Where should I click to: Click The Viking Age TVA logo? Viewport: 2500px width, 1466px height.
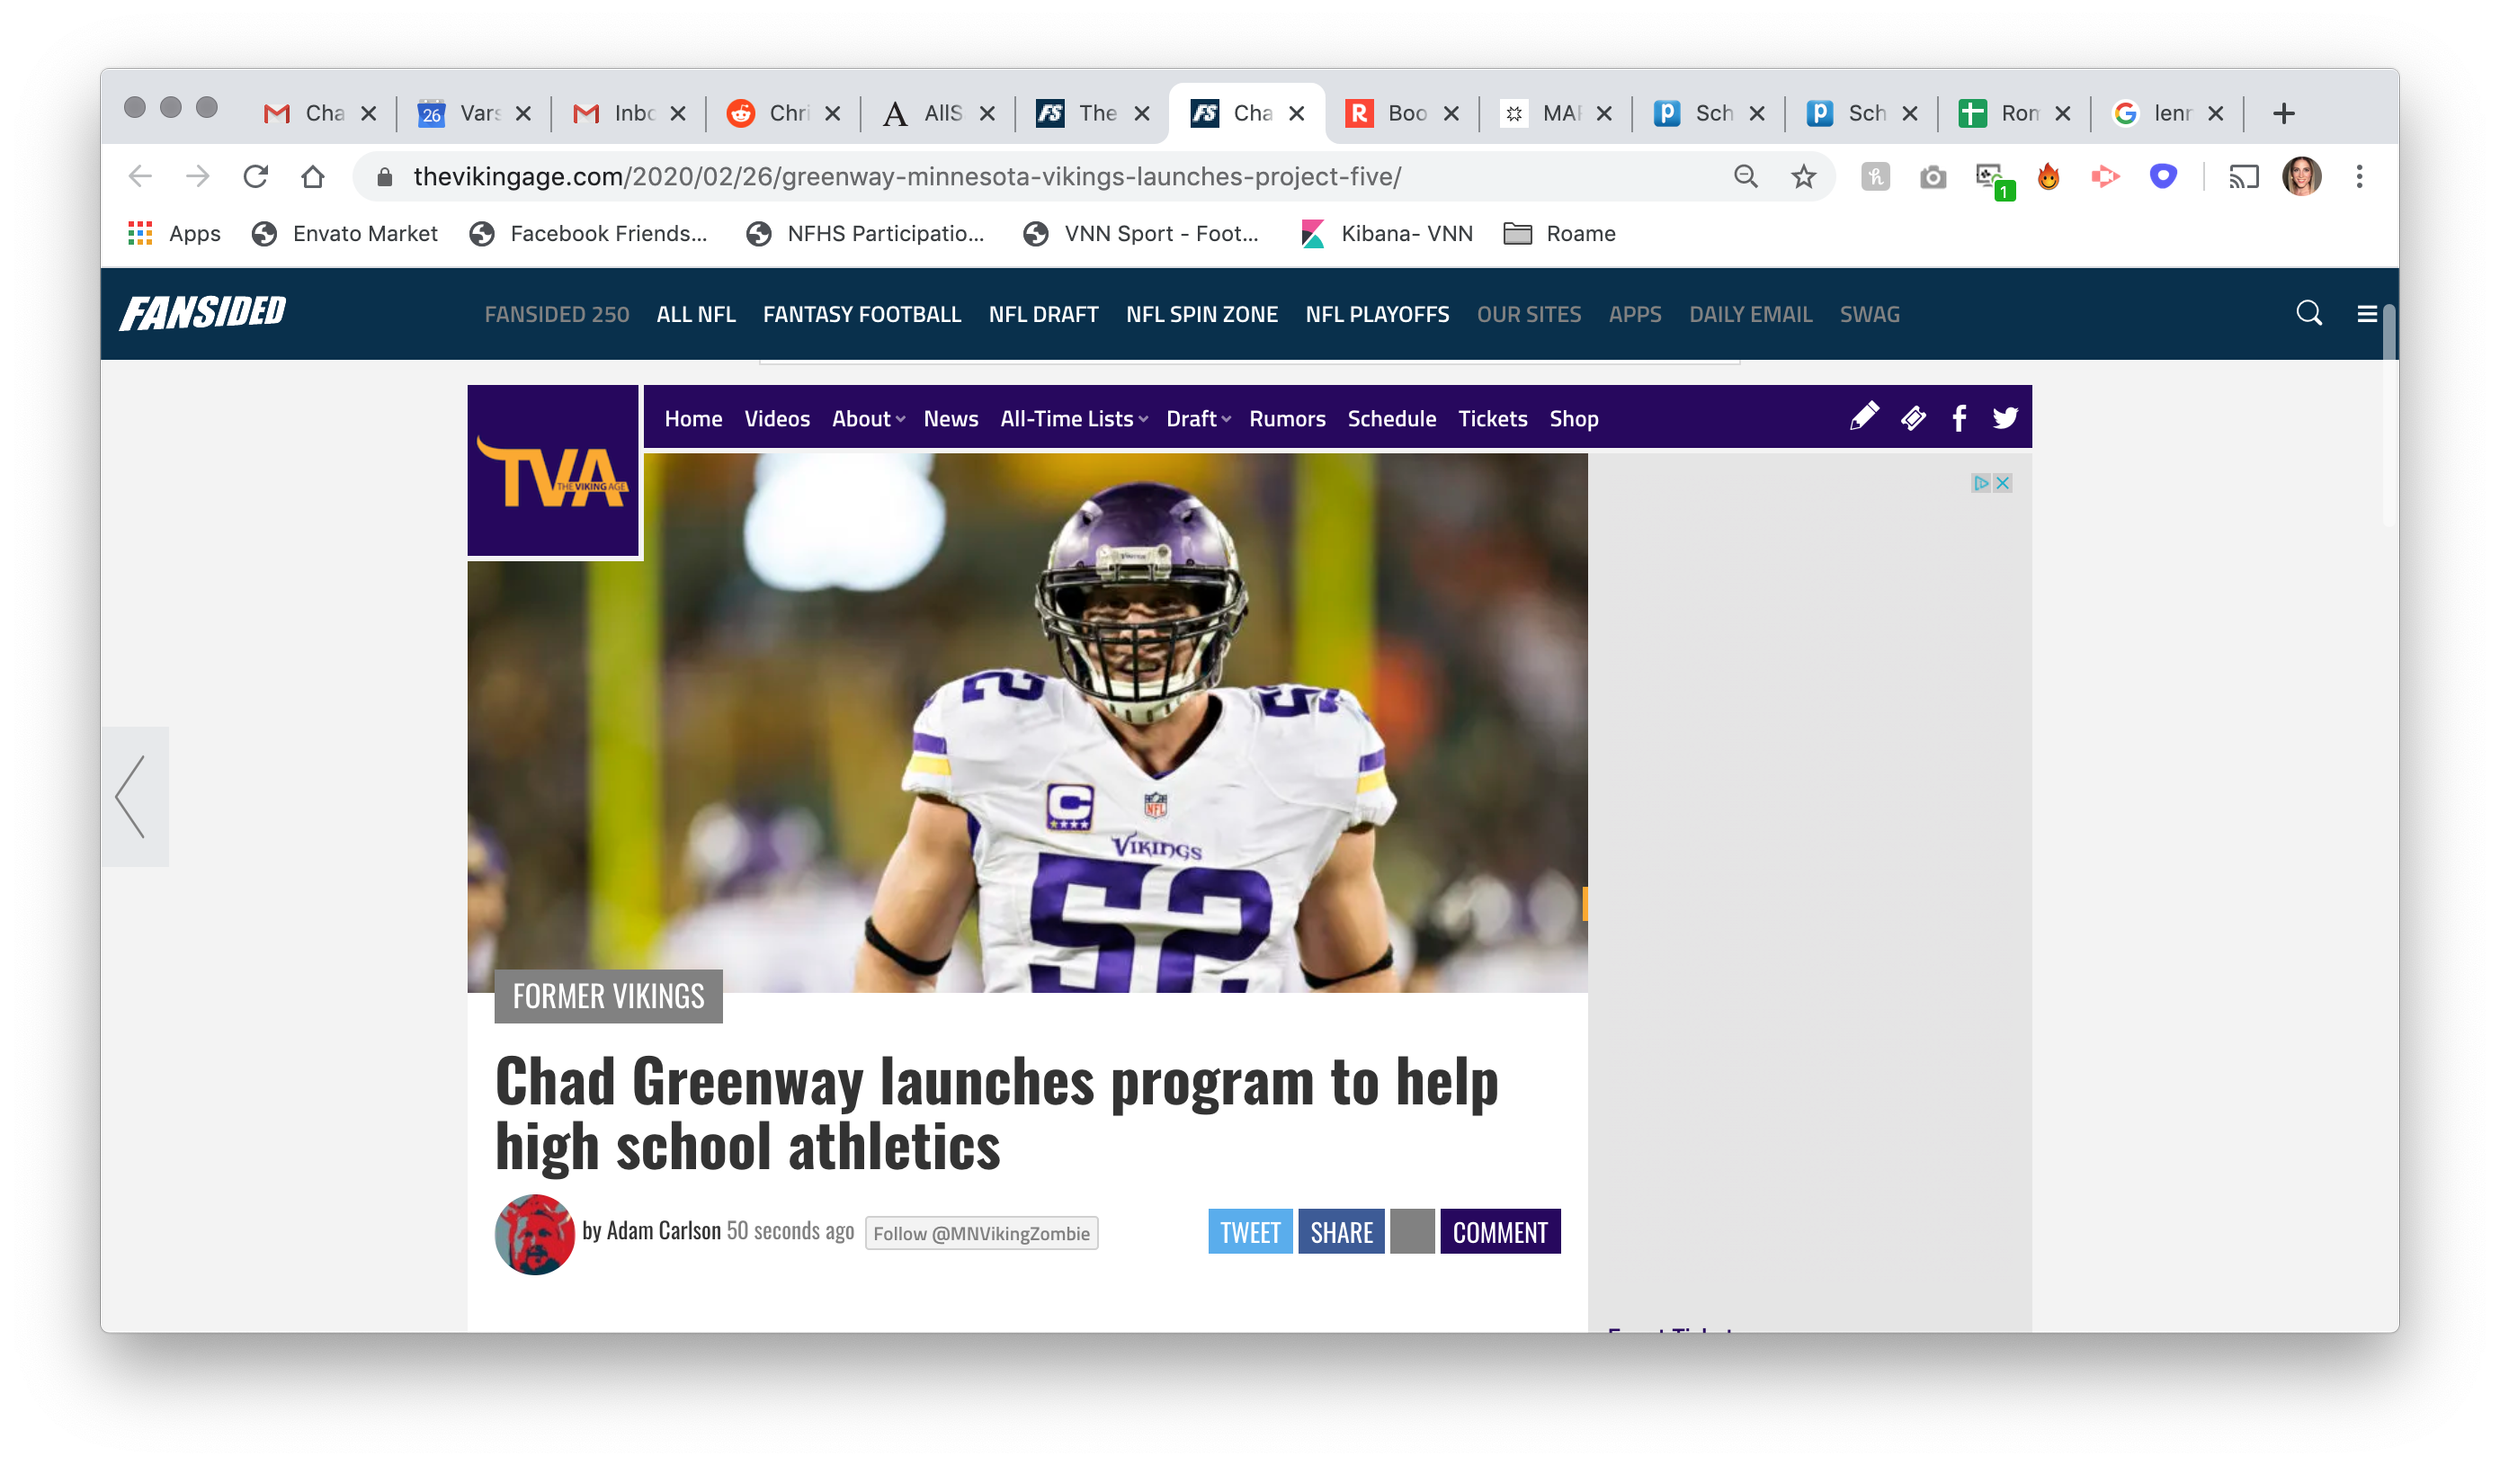(x=553, y=470)
